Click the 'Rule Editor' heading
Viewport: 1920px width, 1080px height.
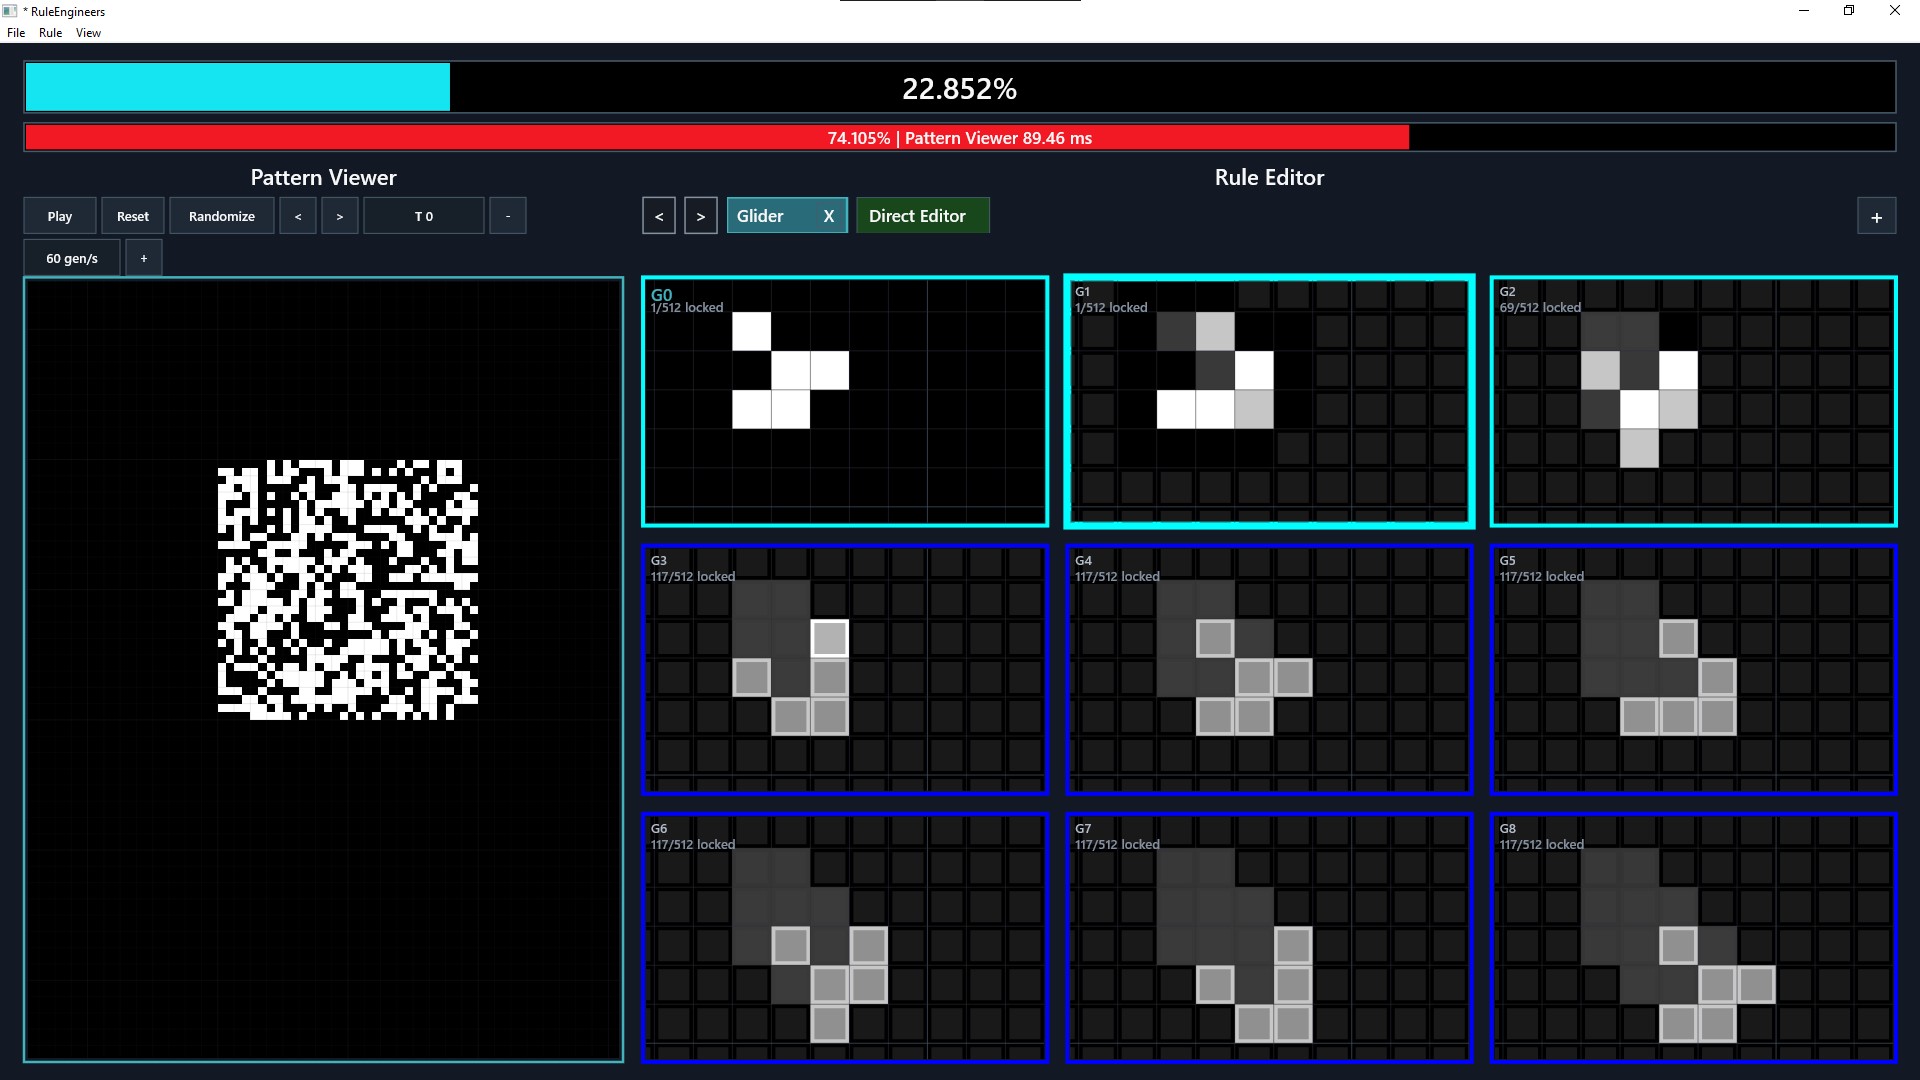(1269, 177)
